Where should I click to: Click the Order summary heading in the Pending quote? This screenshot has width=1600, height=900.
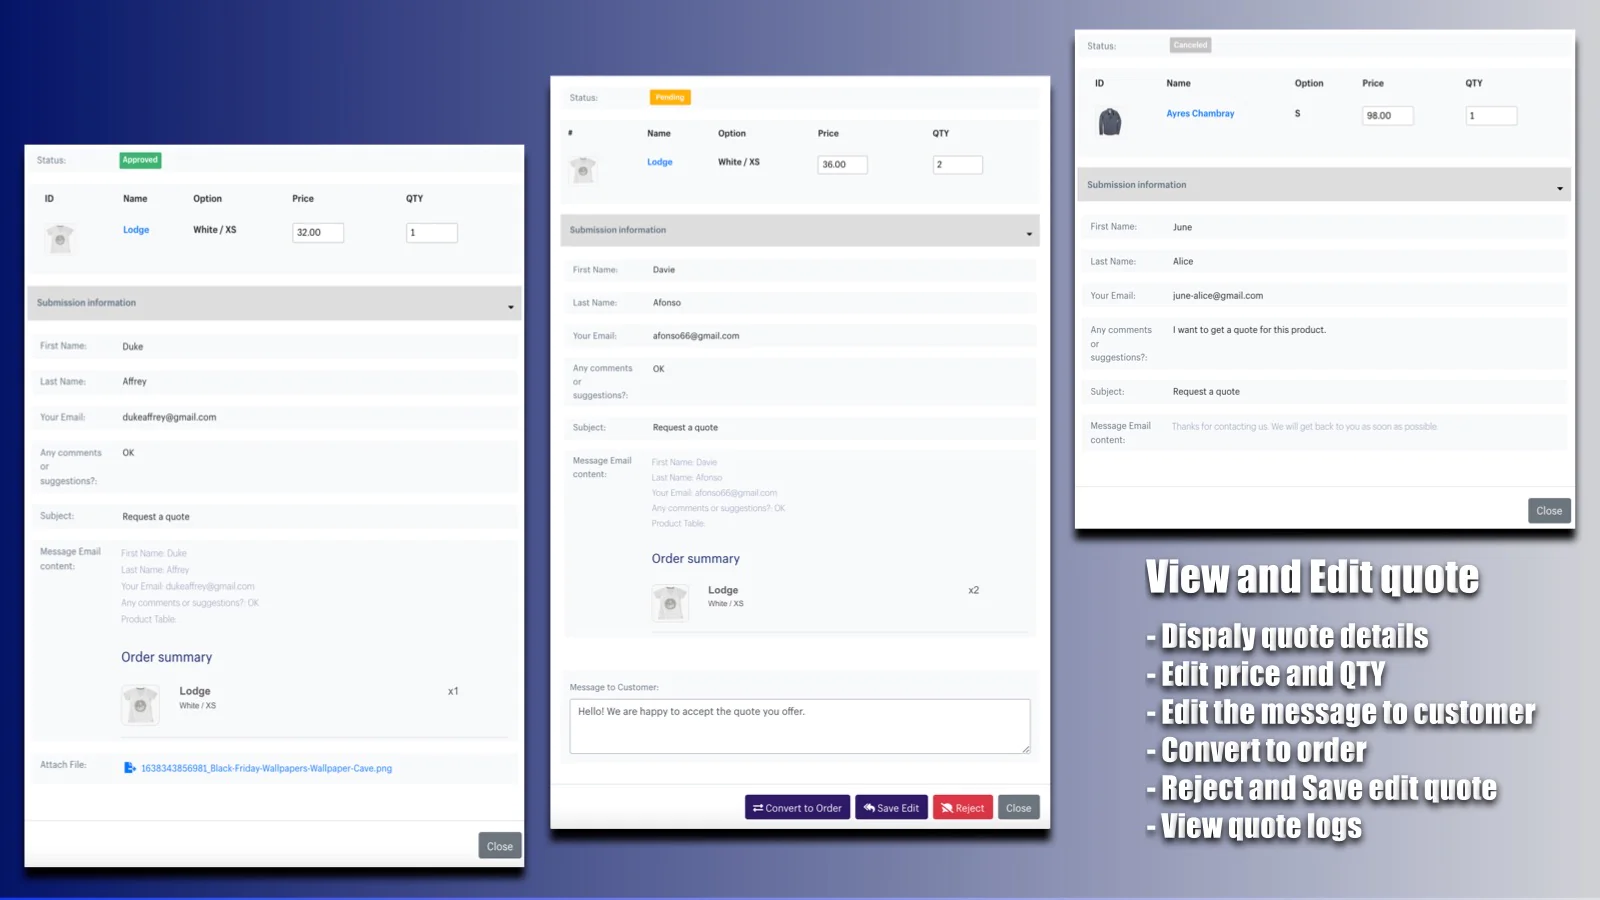(696, 559)
